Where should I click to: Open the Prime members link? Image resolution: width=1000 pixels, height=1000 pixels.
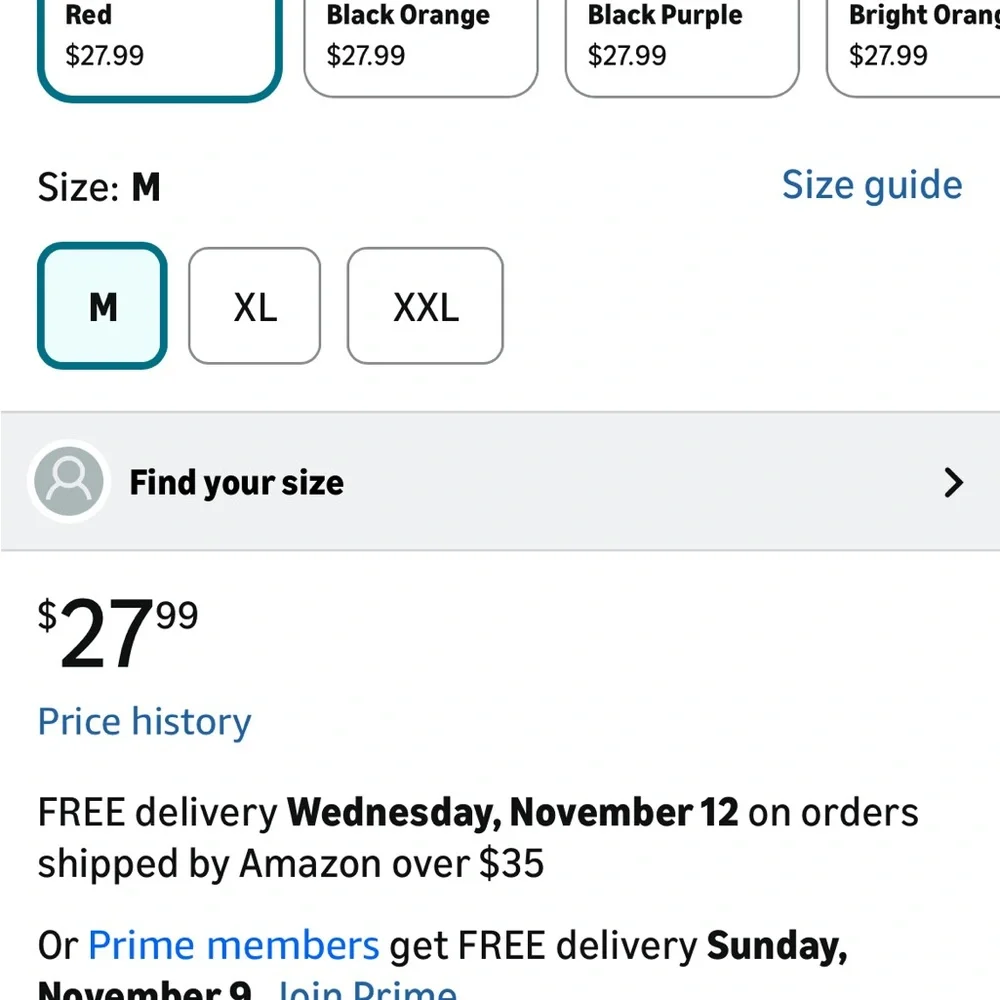(233, 944)
